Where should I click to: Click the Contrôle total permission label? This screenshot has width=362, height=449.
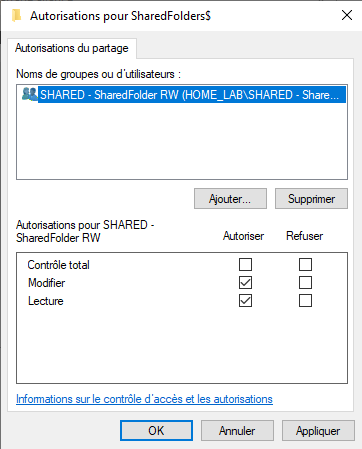[x=58, y=265]
